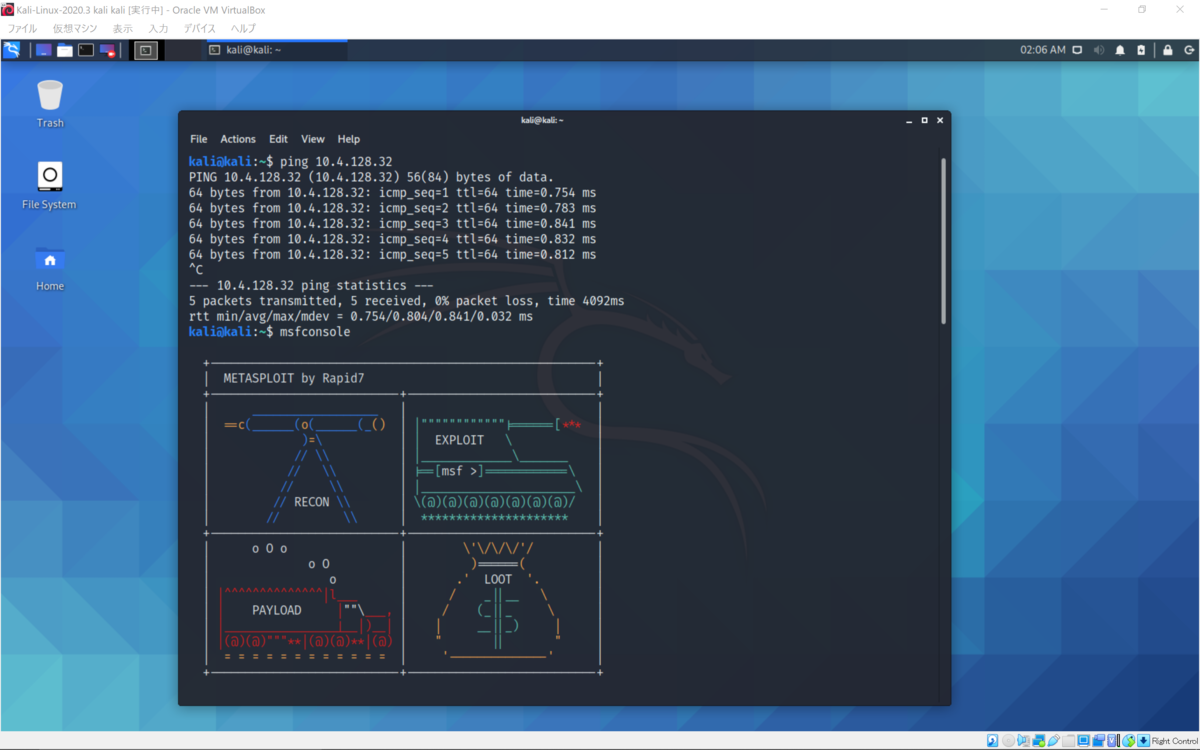Open the Kali dragon applications menu

pos(11,50)
